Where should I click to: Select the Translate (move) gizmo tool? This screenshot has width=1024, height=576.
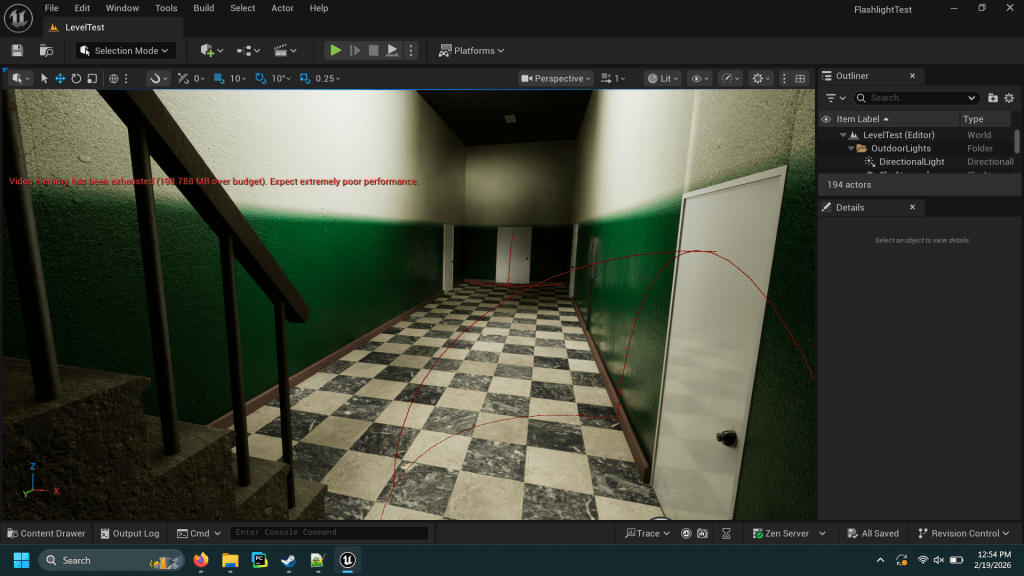(x=60, y=78)
